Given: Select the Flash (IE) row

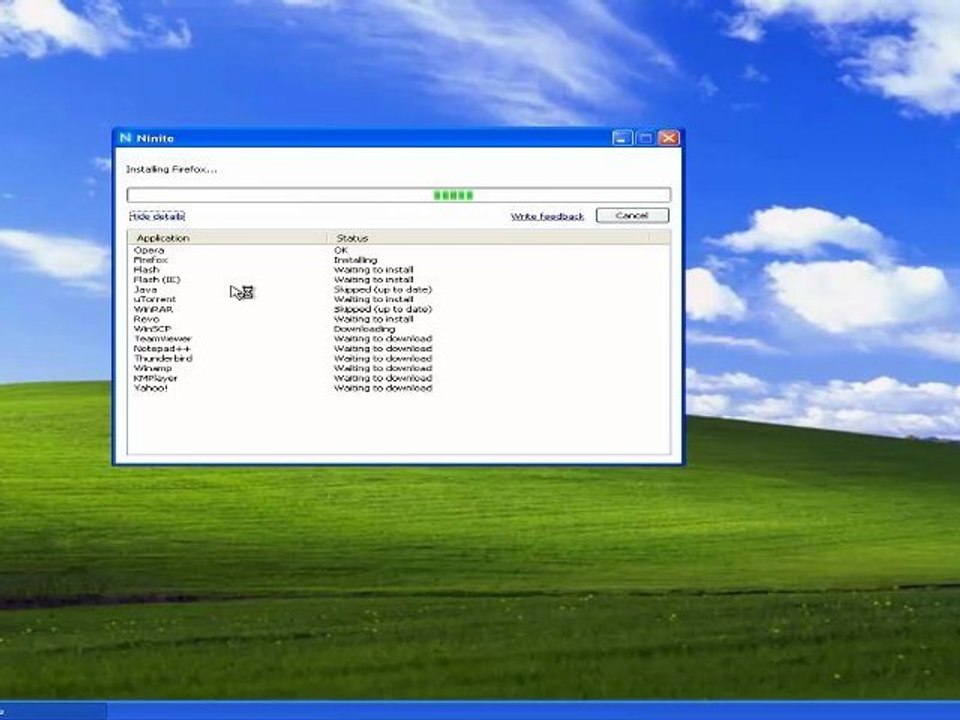Looking at the screenshot, I should [399, 280].
